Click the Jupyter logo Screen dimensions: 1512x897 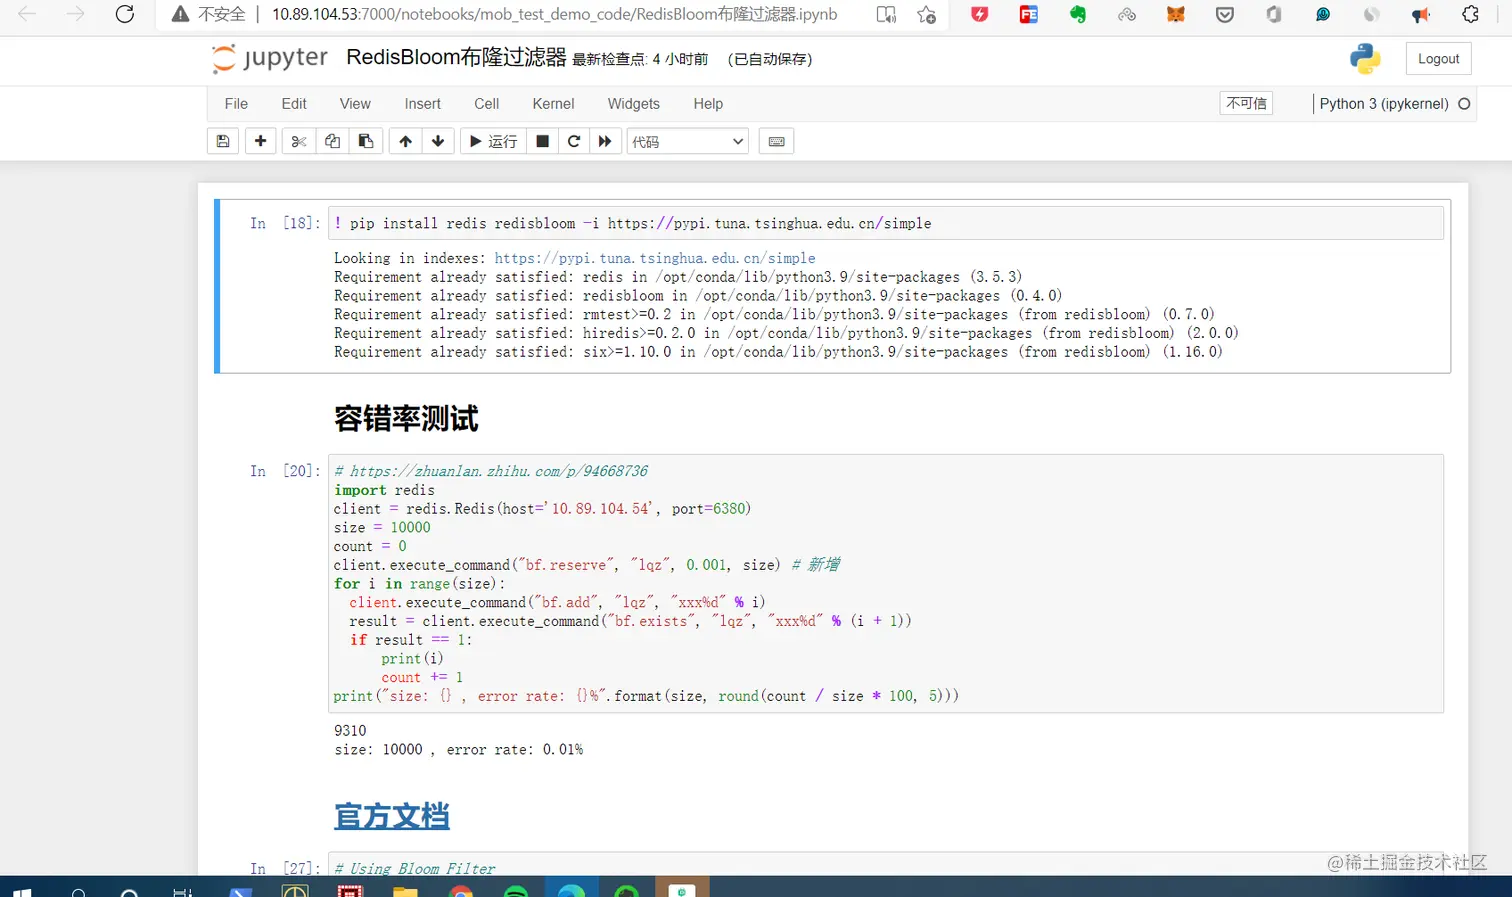pyautogui.click(x=270, y=58)
